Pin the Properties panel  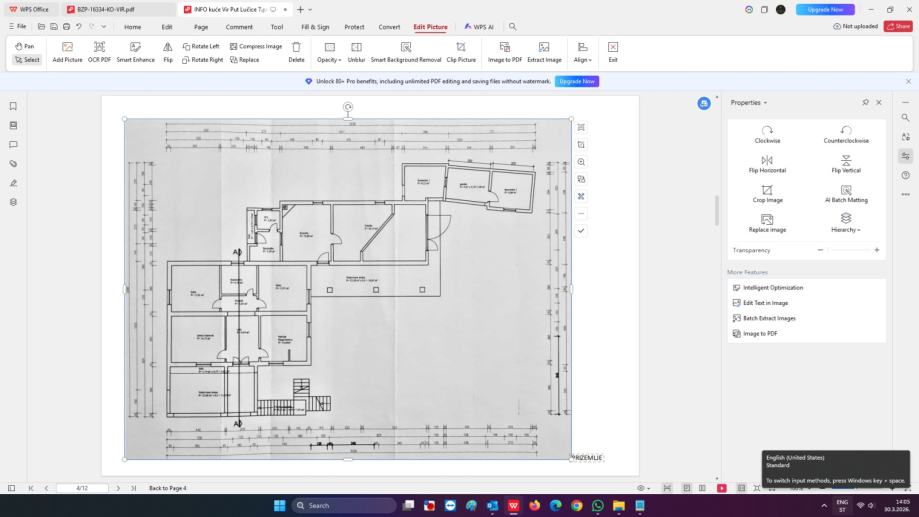865,102
